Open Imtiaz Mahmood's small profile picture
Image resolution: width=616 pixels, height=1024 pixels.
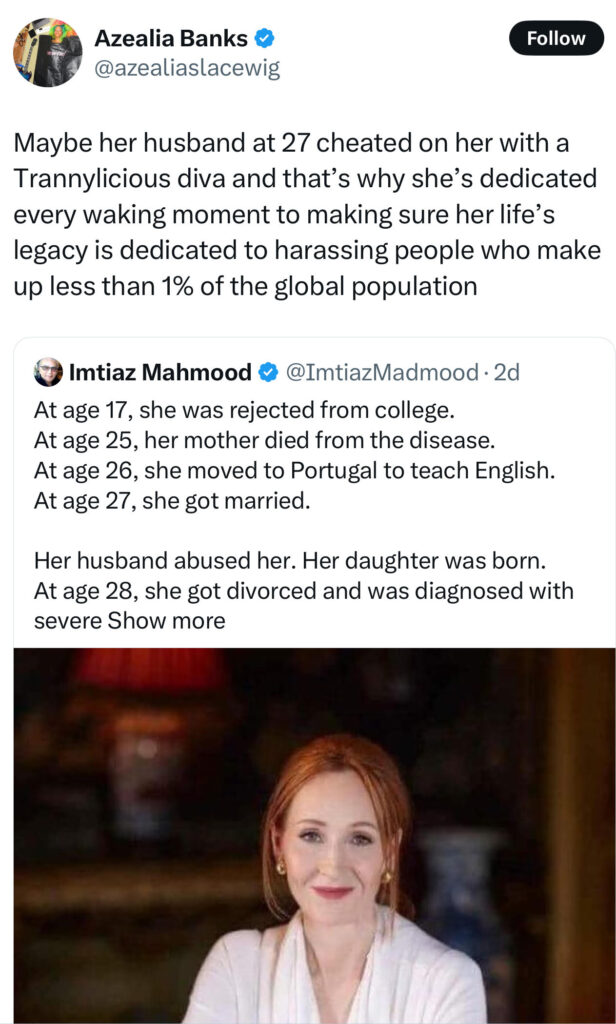click(48, 372)
